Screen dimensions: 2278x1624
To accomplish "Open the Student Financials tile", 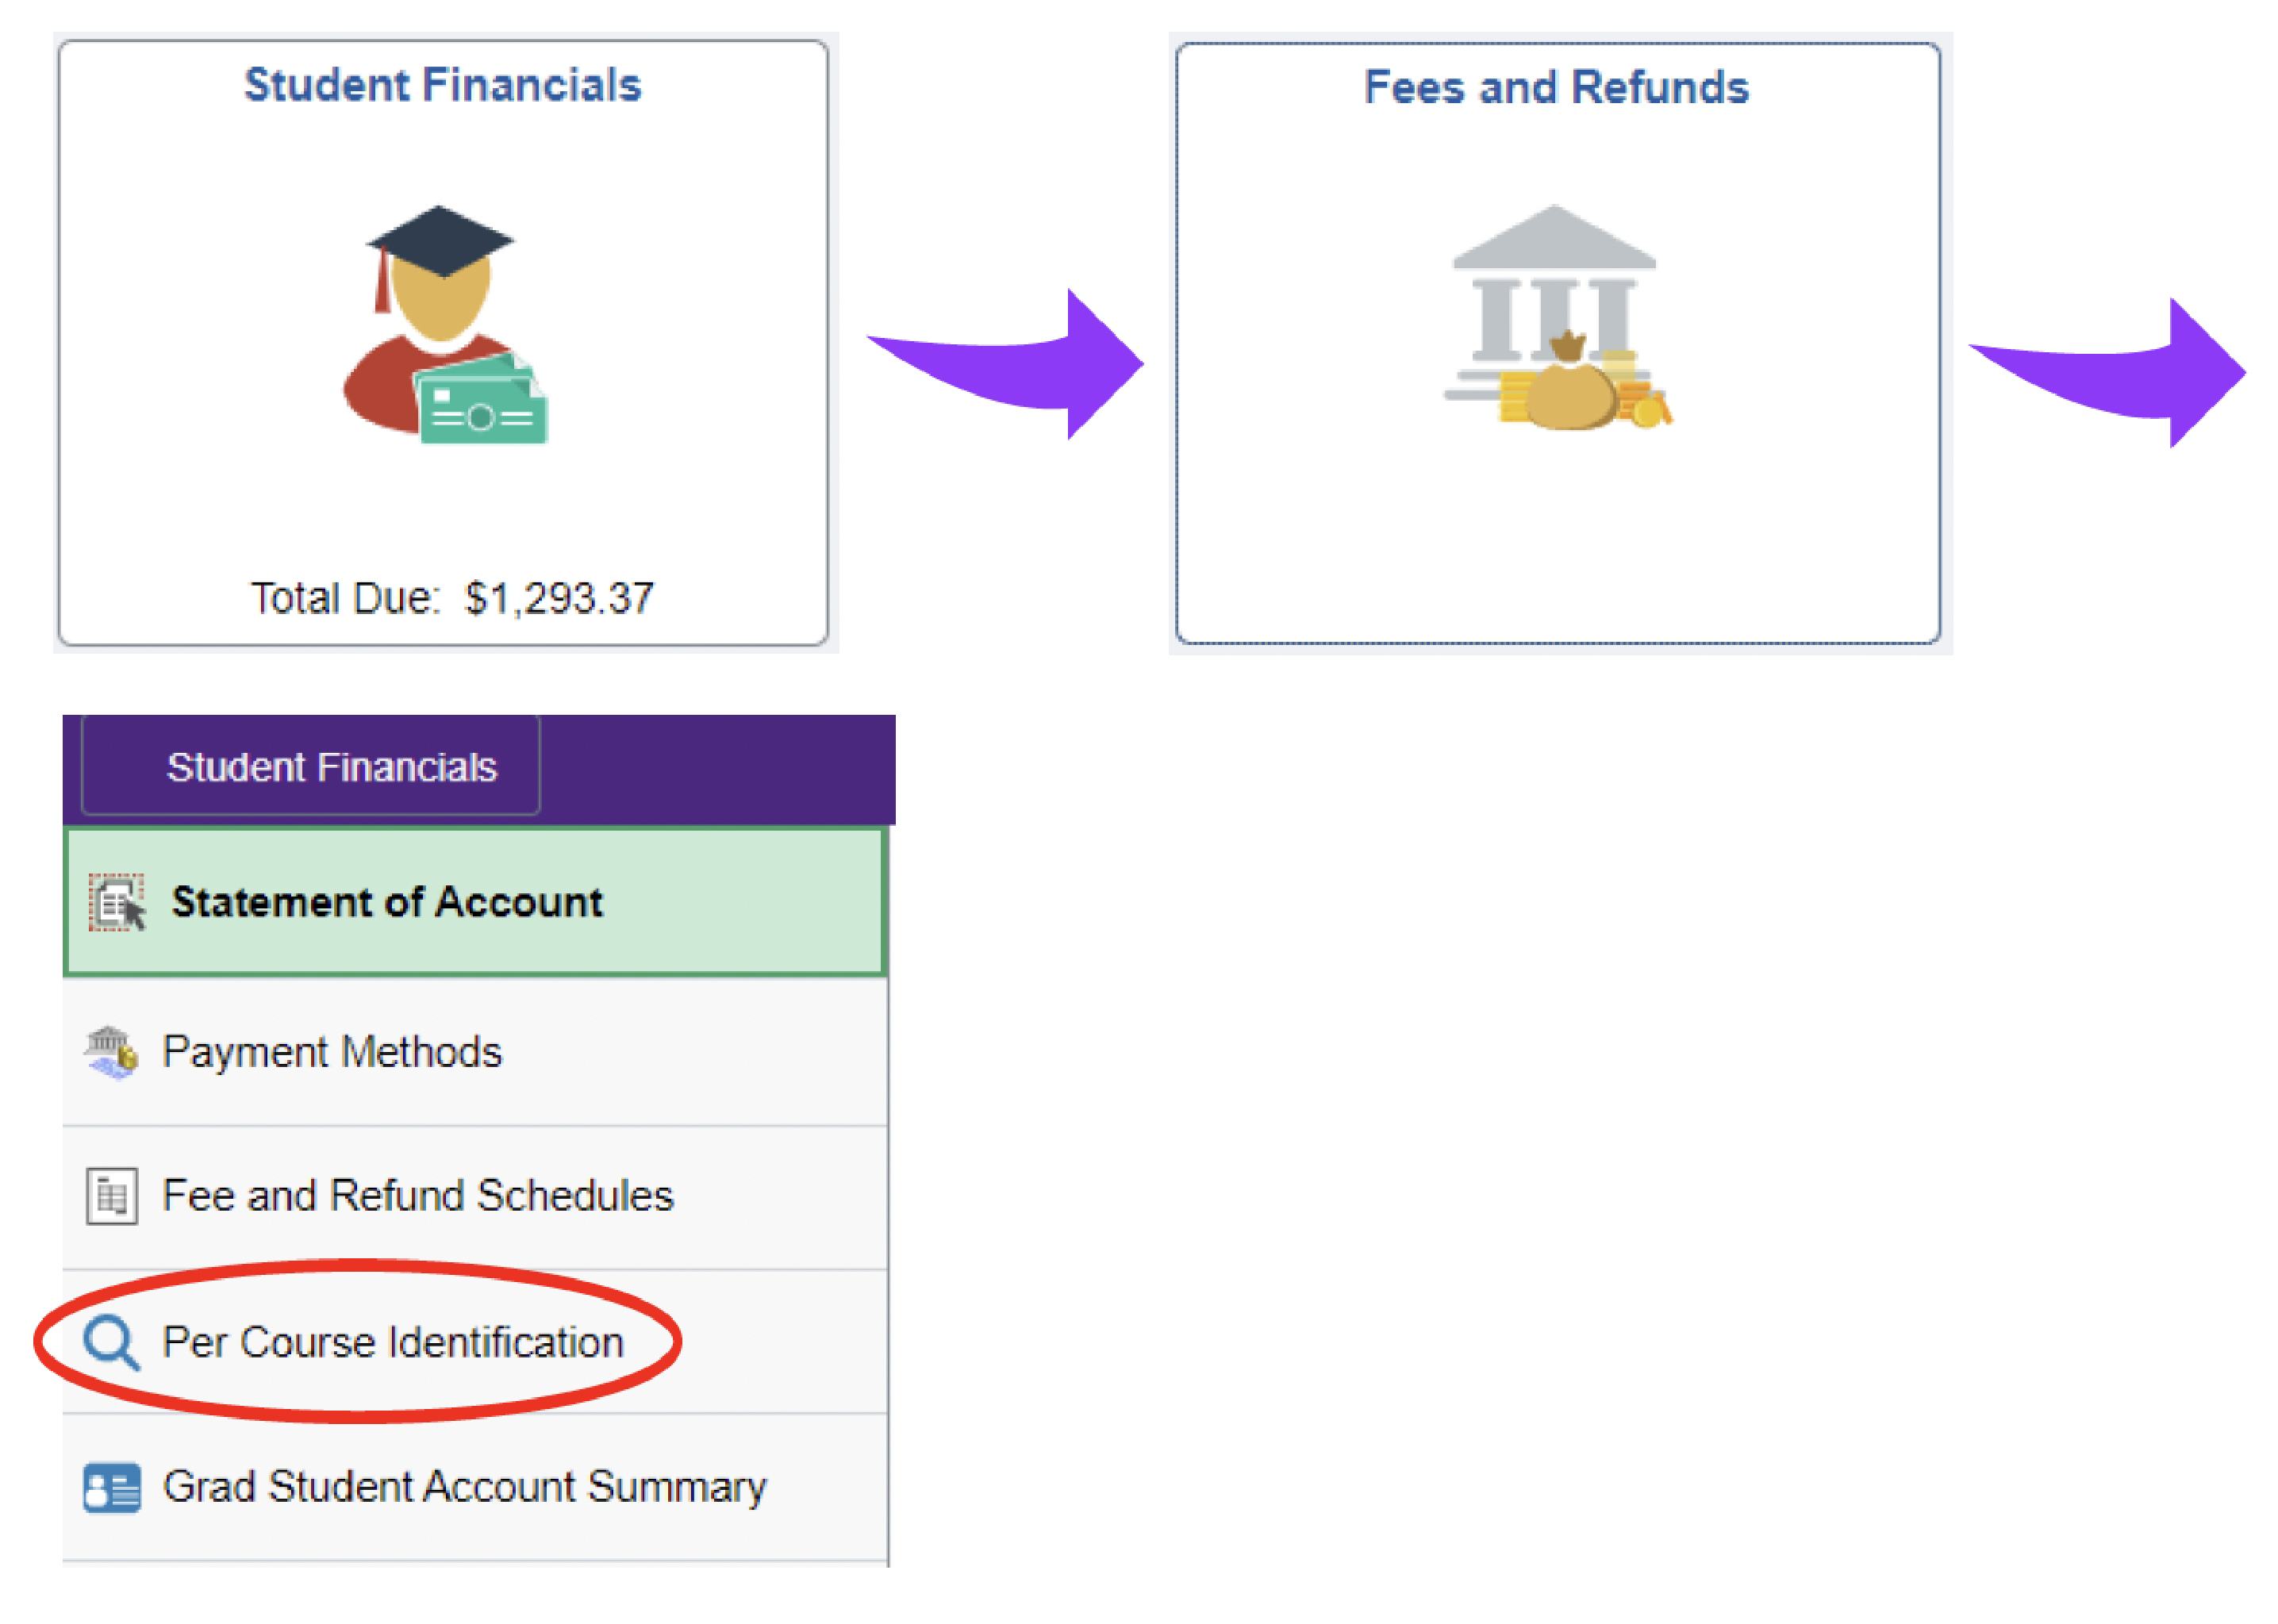I will coord(443,343).
